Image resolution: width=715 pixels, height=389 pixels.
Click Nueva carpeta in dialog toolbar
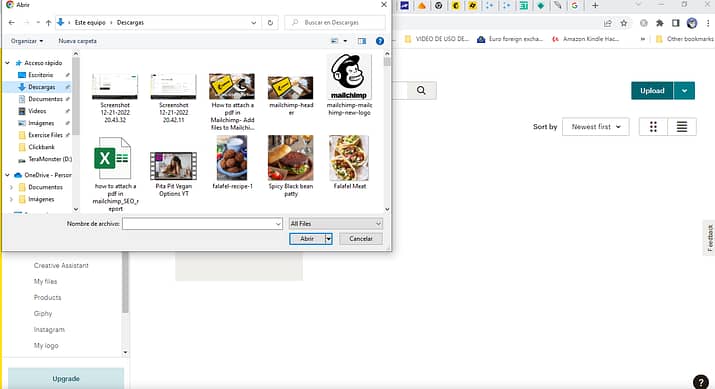[x=78, y=41]
